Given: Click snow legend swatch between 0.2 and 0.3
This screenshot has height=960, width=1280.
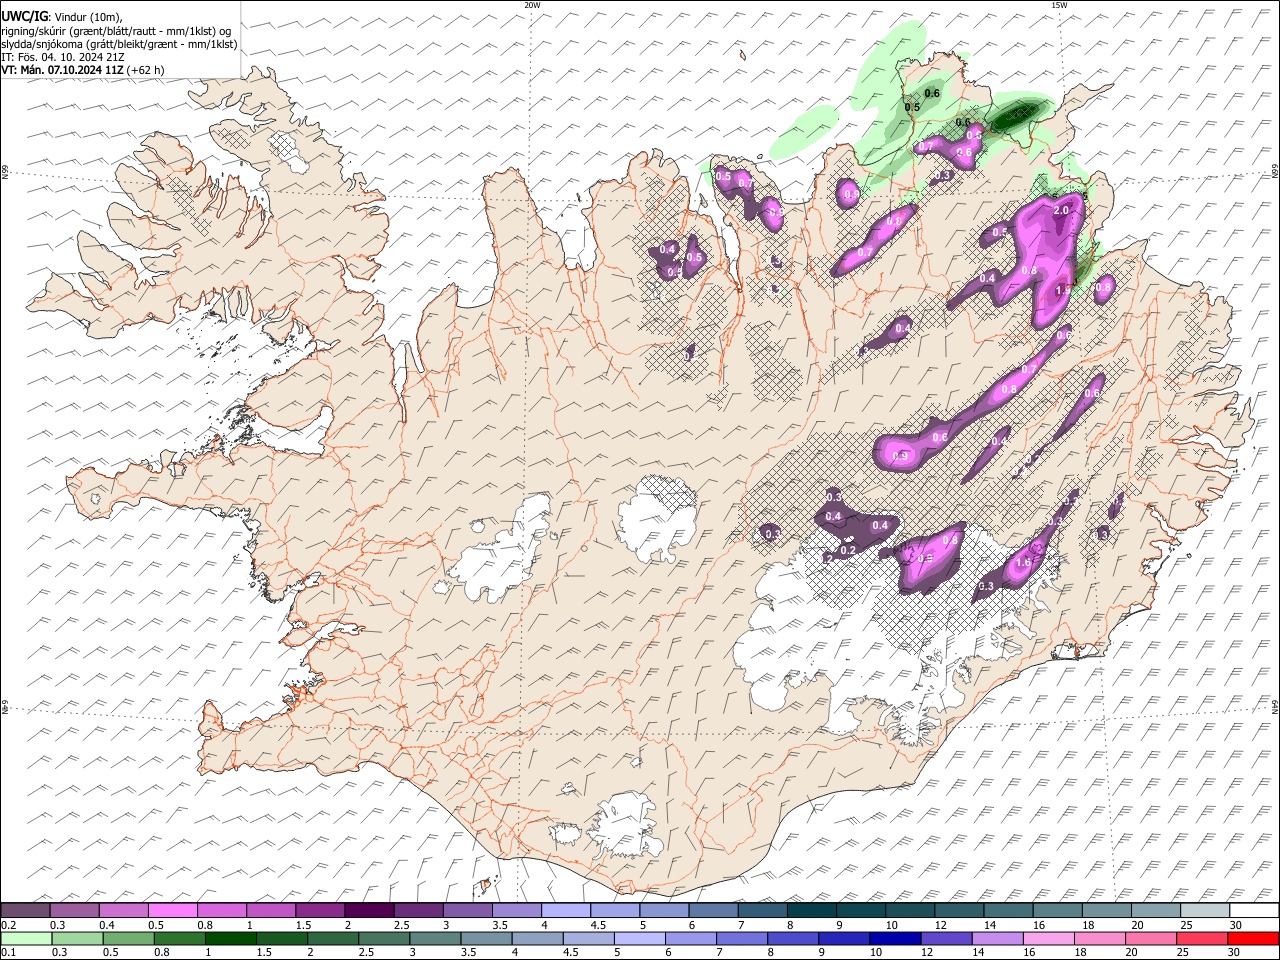Looking at the screenshot, I should pos(25,911).
